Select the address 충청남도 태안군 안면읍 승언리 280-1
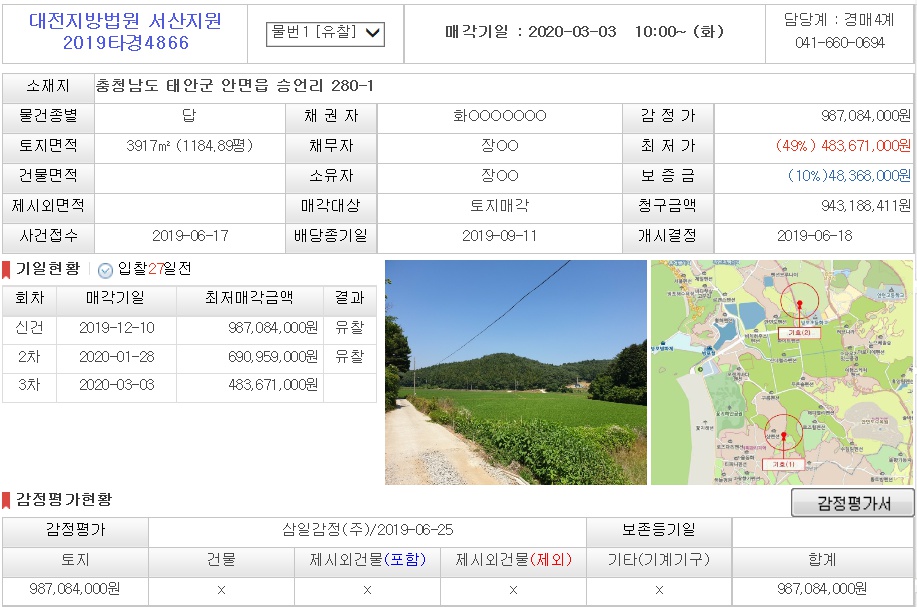The width and height of the screenshot is (917, 607). click(235, 86)
